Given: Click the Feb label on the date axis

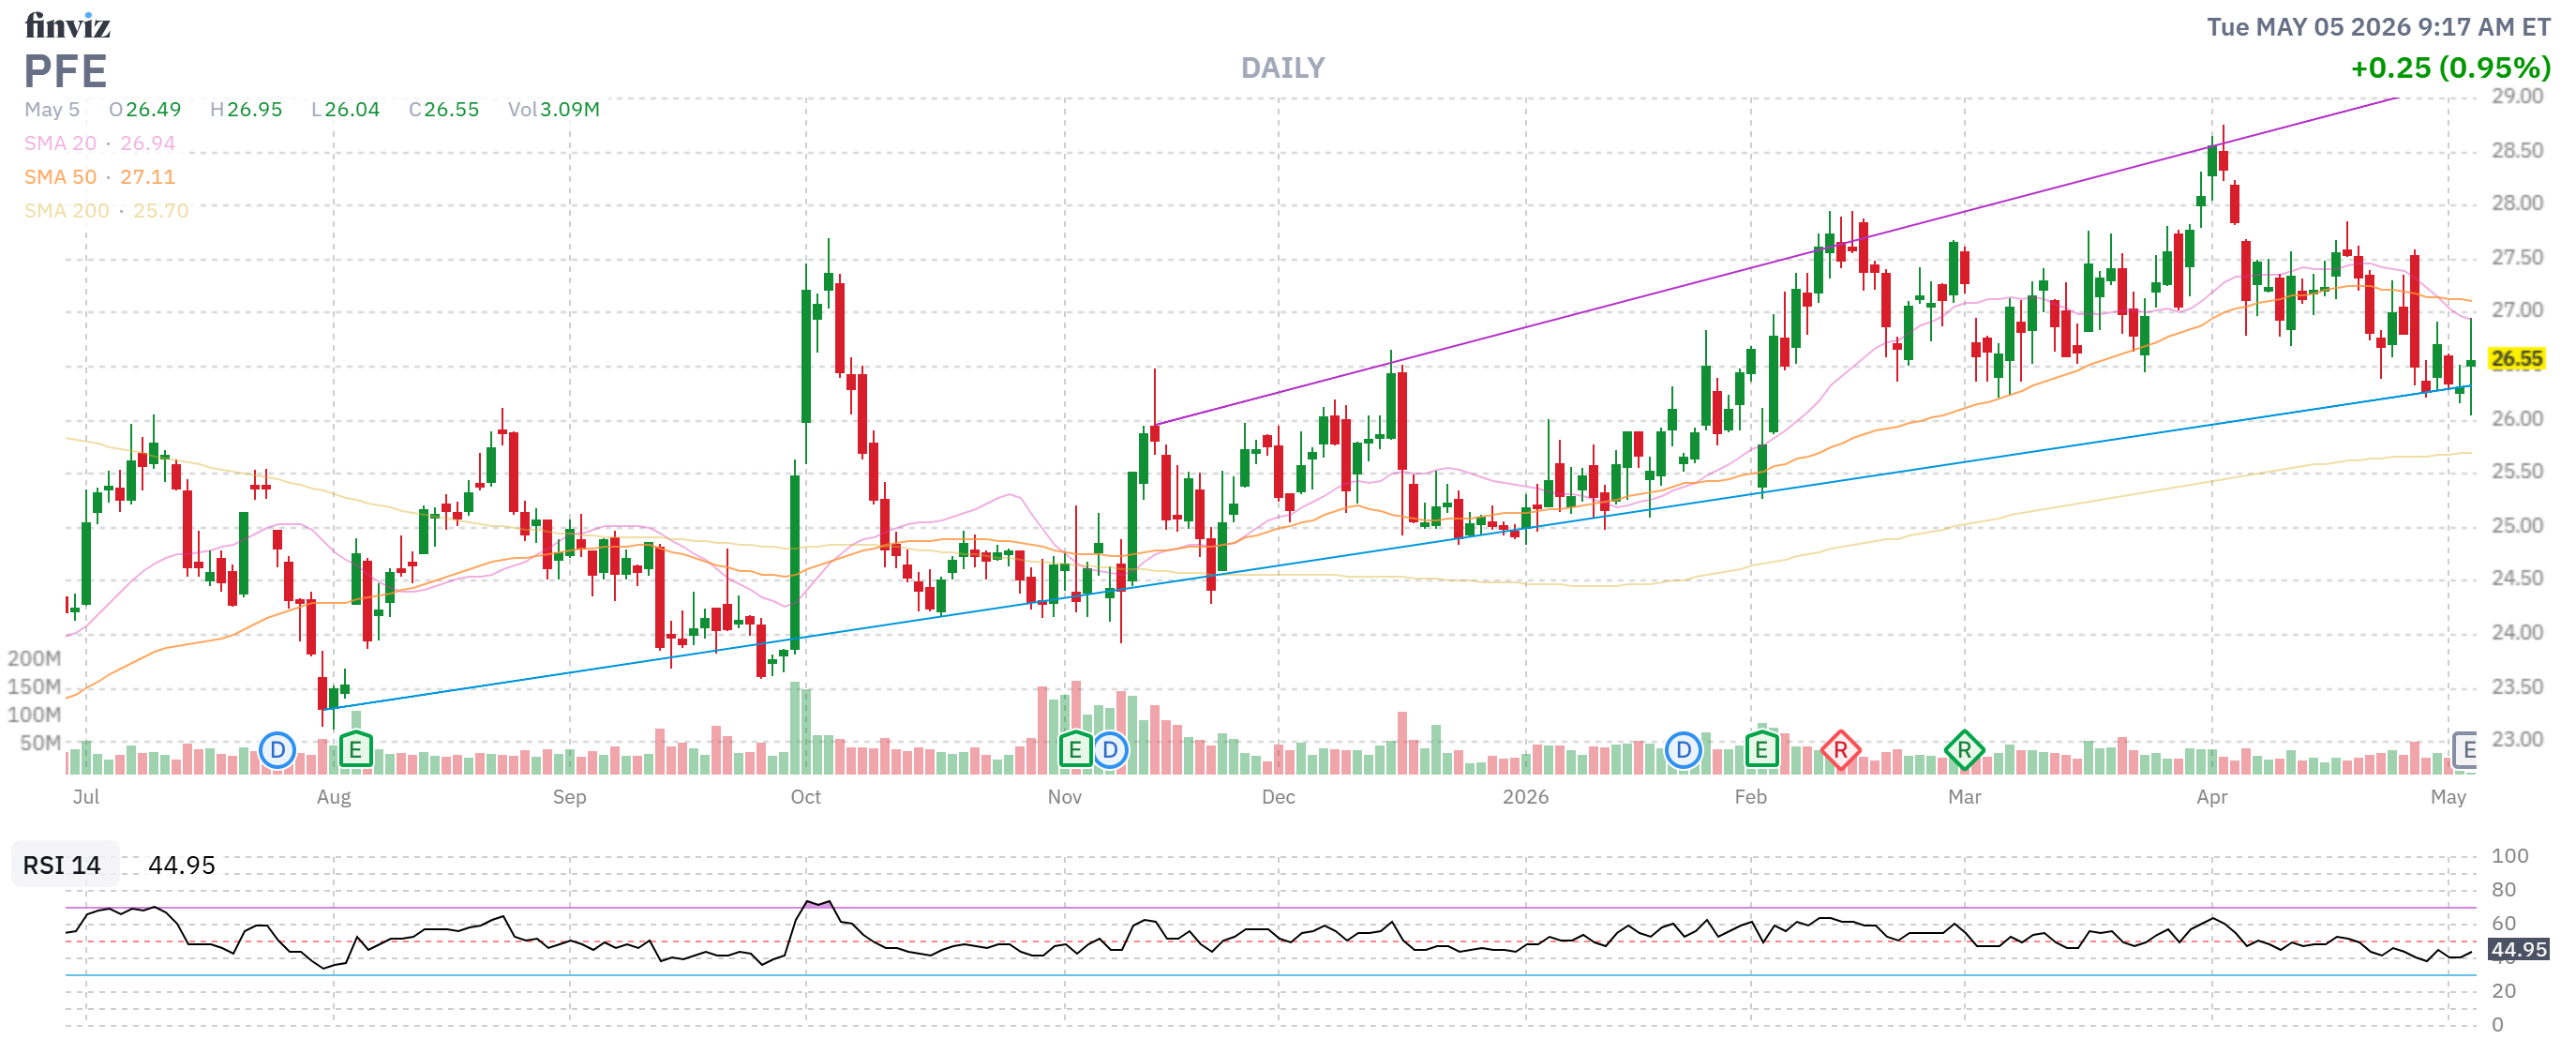Looking at the screenshot, I should point(1751,797).
